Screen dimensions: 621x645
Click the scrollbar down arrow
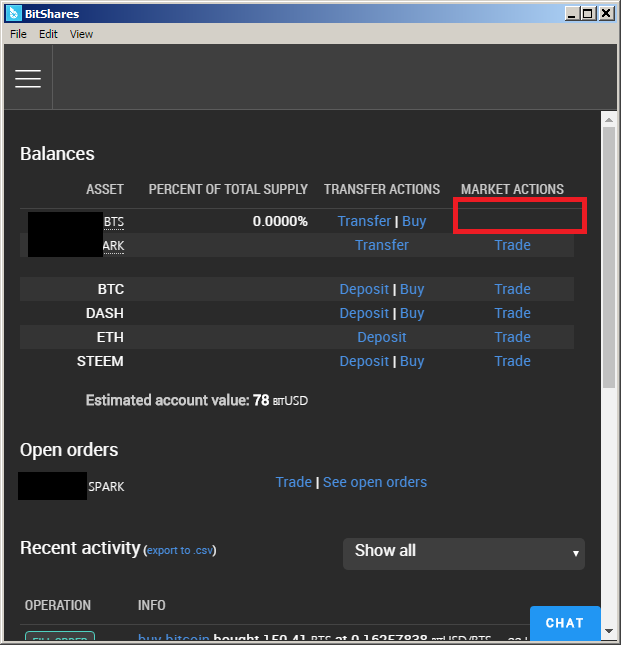pos(609,631)
